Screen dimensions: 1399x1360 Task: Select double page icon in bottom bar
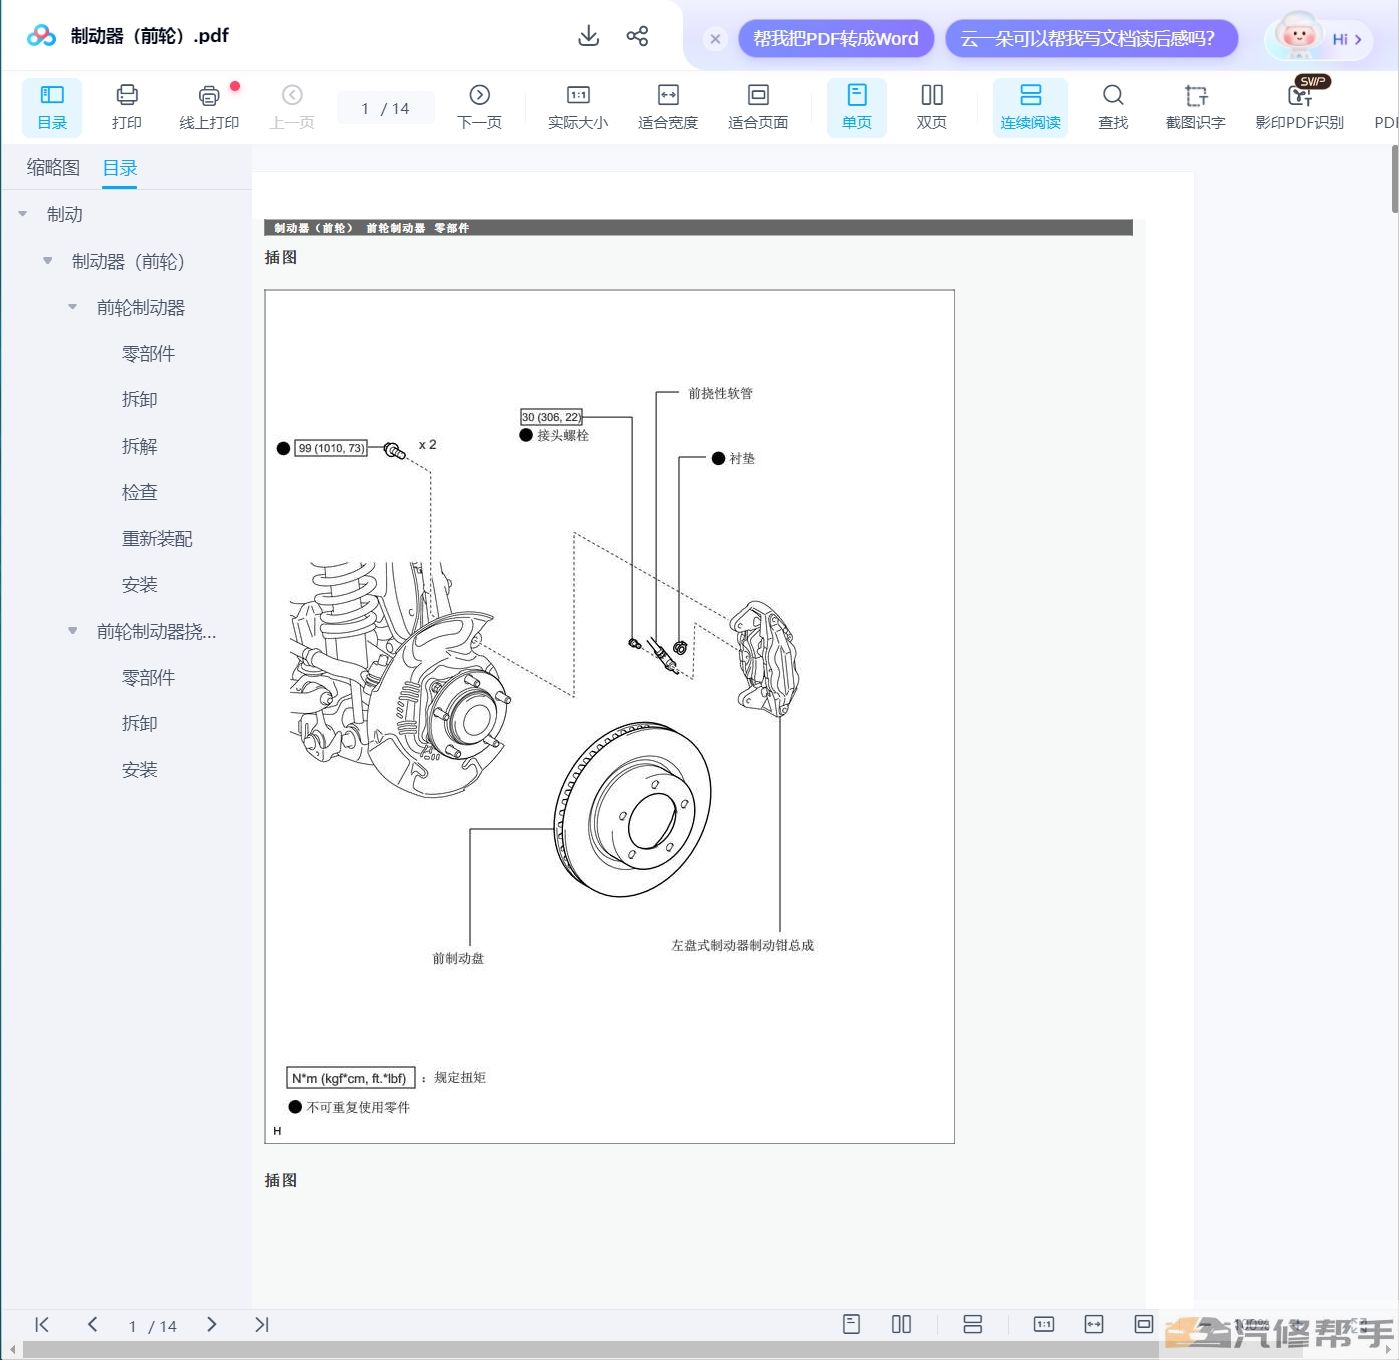click(901, 1324)
